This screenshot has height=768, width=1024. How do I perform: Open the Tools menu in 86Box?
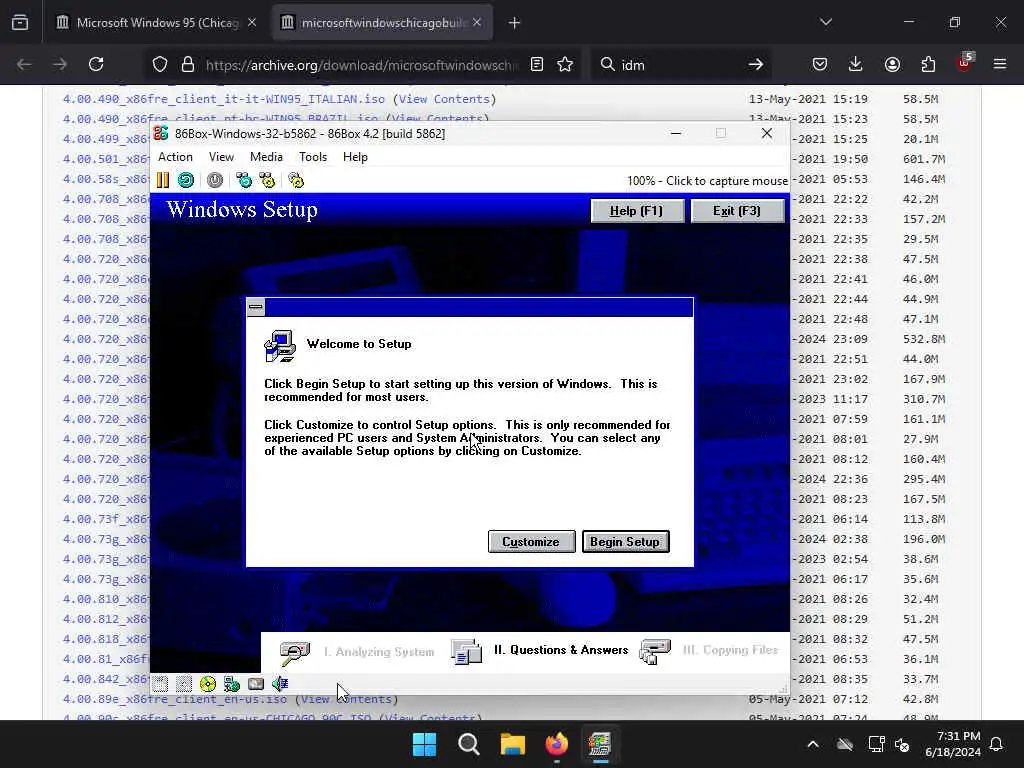(x=313, y=157)
